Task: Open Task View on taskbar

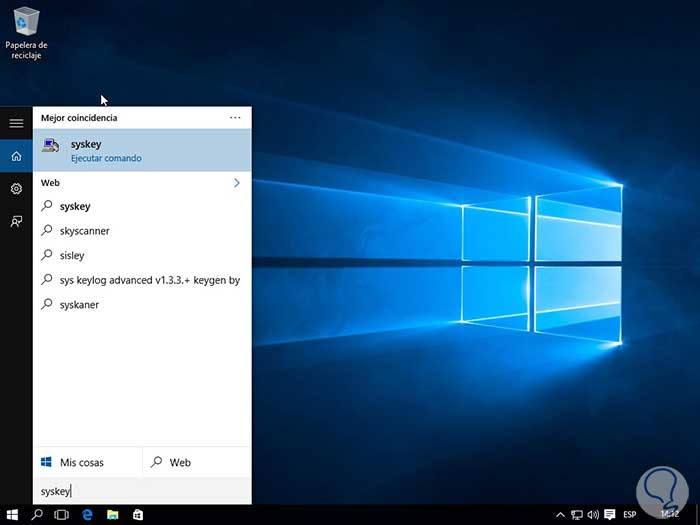Action: tap(61, 515)
